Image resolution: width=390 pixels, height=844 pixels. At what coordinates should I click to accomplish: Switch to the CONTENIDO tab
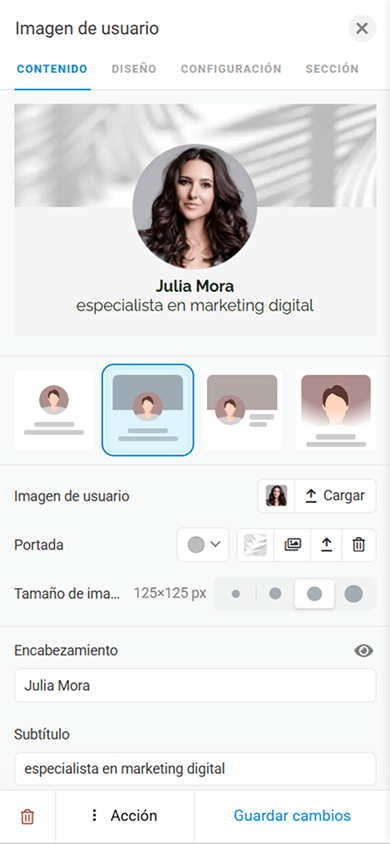coord(52,69)
